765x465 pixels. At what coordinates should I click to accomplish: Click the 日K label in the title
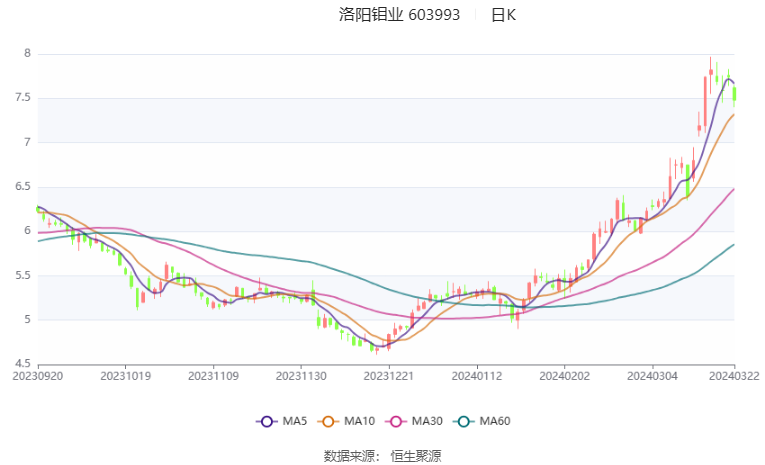point(503,15)
